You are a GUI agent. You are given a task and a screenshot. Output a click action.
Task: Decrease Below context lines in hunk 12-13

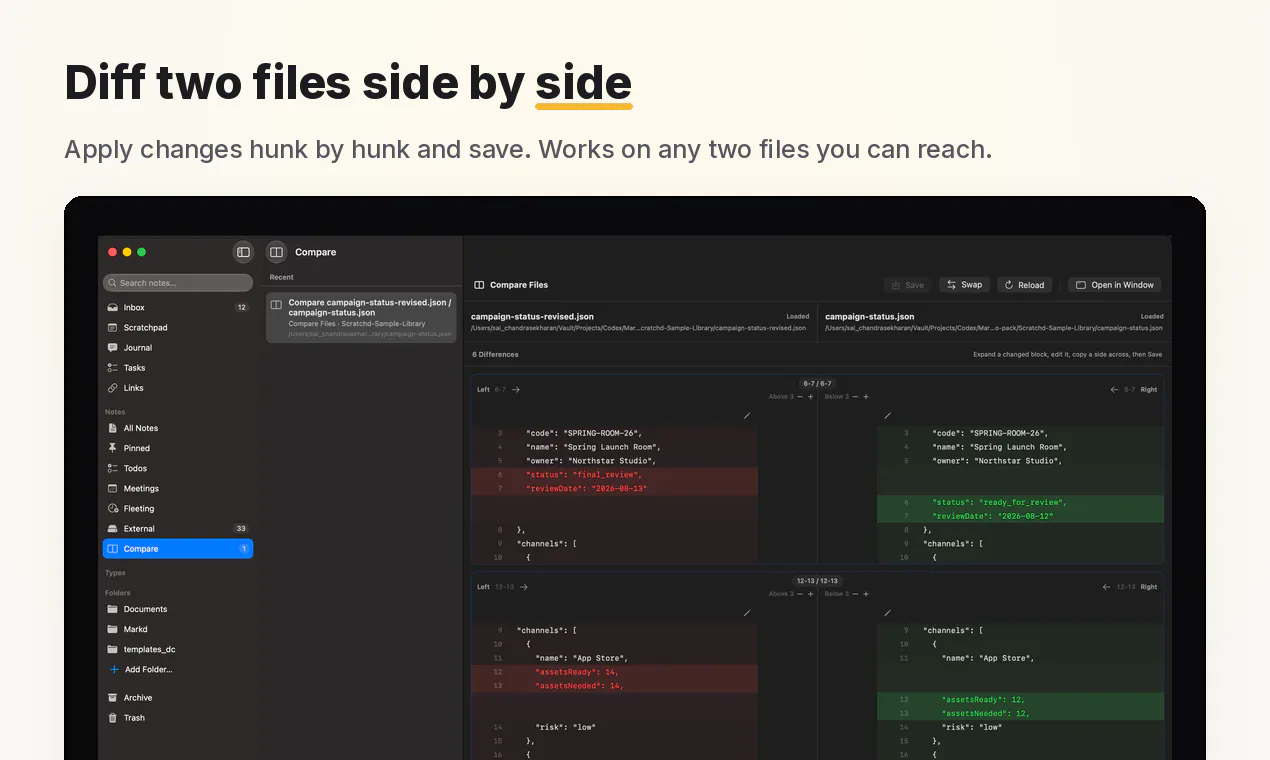(x=856, y=594)
